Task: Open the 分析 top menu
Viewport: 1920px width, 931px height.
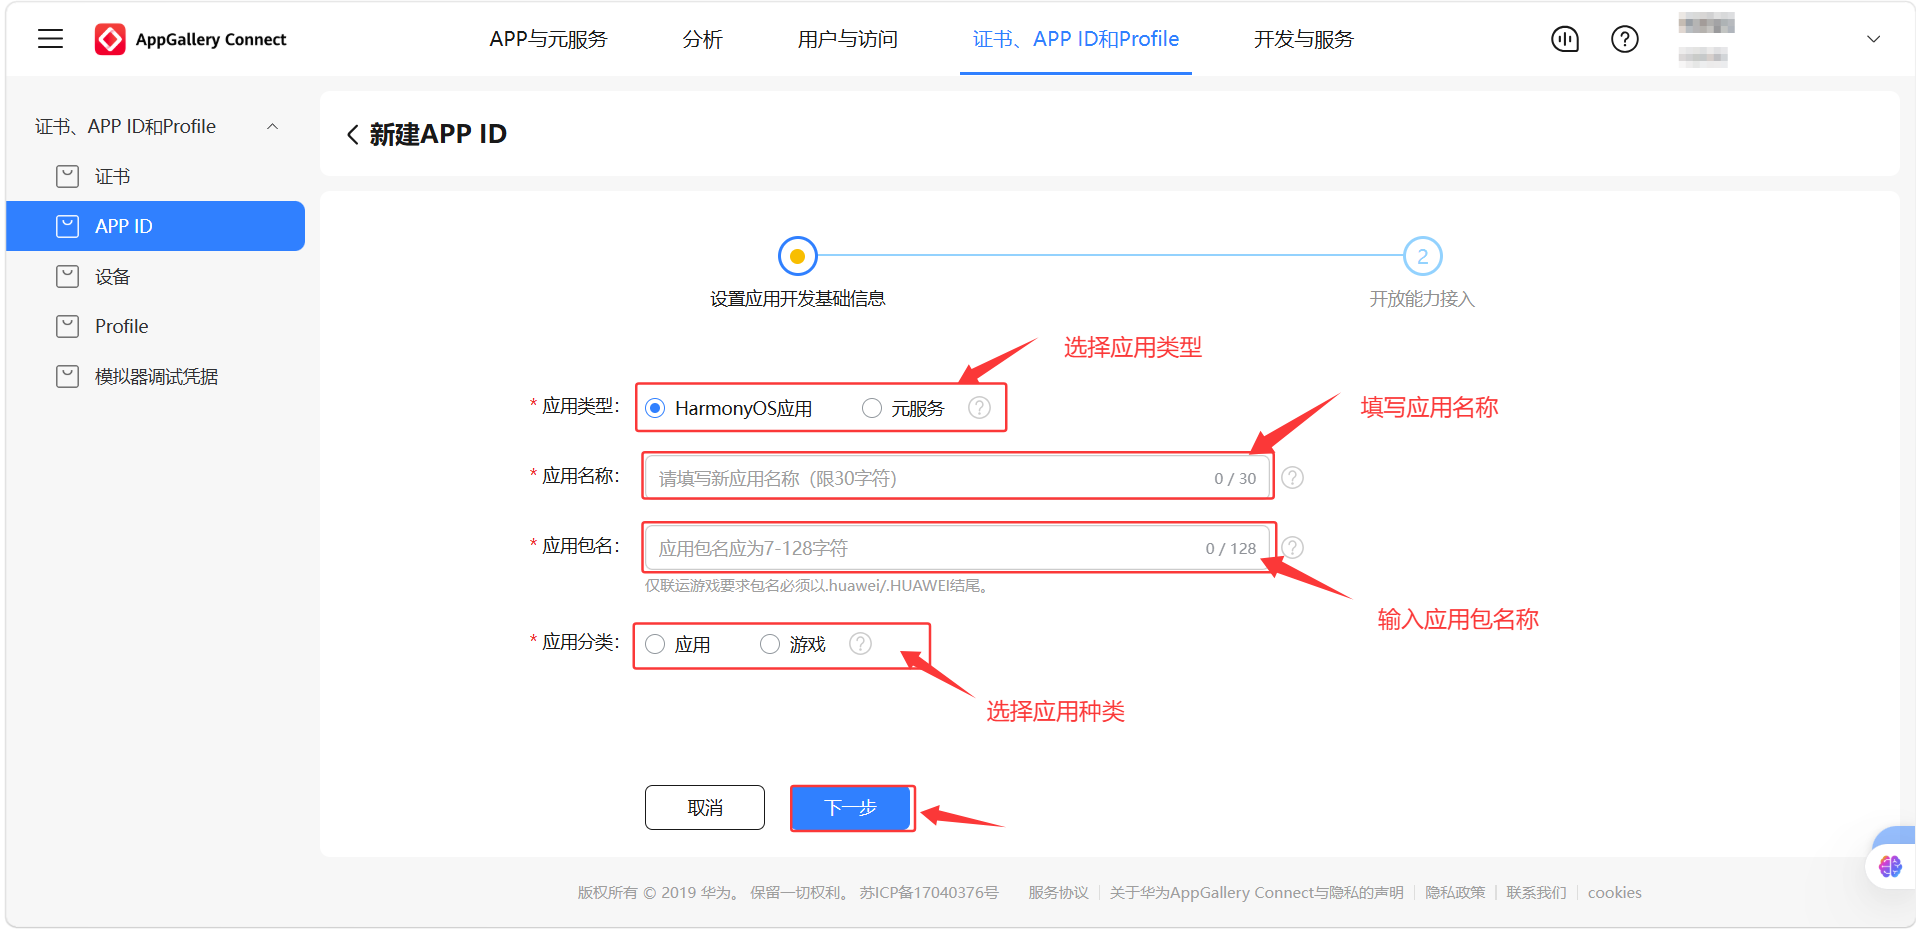Action: click(x=702, y=39)
